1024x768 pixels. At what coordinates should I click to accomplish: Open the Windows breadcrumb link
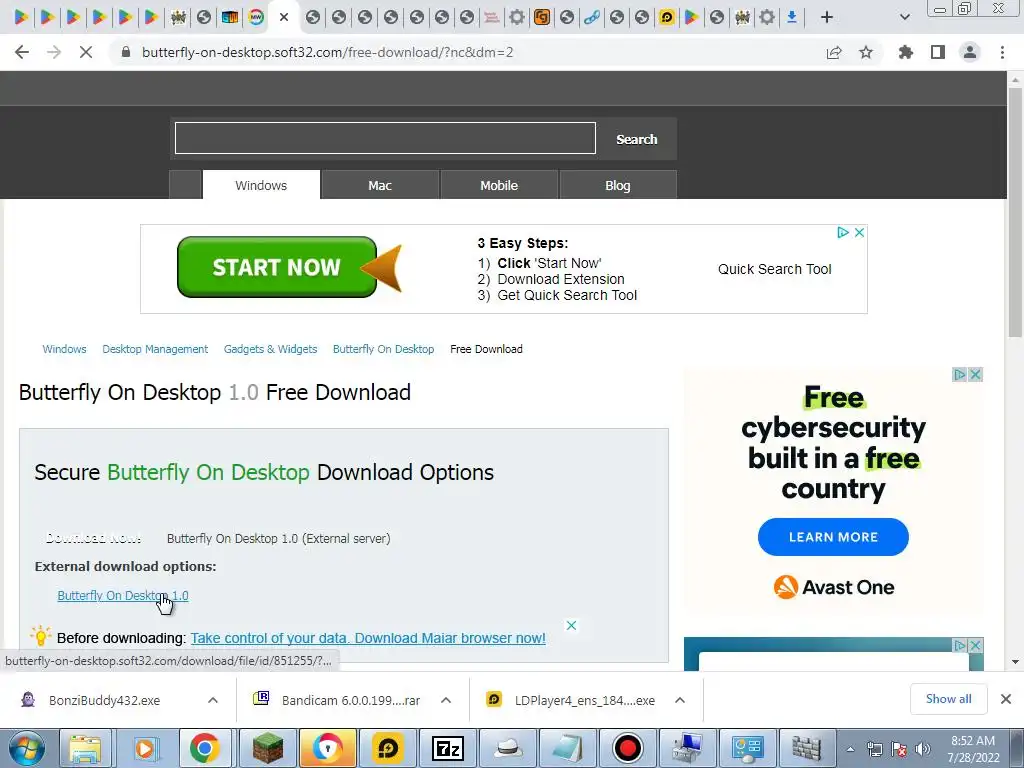[x=64, y=349]
